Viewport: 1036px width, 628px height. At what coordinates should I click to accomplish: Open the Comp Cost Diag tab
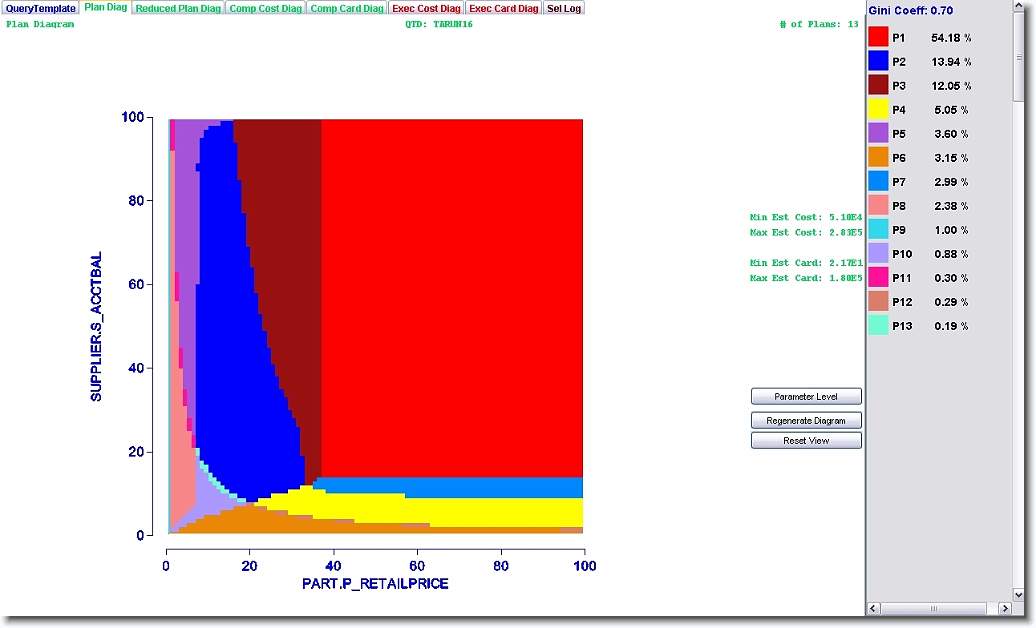coord(265,8)
